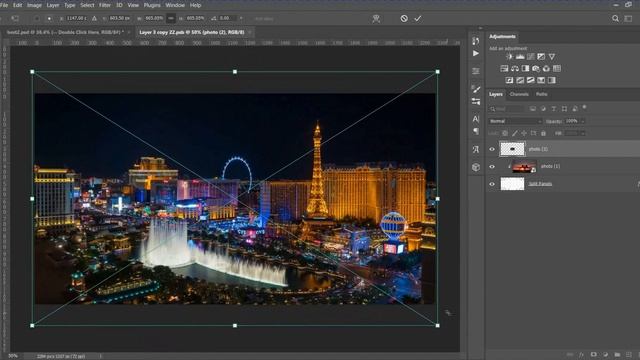Filter layers by pixel layers
The image size is (640, 360).
click(x=533, y=109)
